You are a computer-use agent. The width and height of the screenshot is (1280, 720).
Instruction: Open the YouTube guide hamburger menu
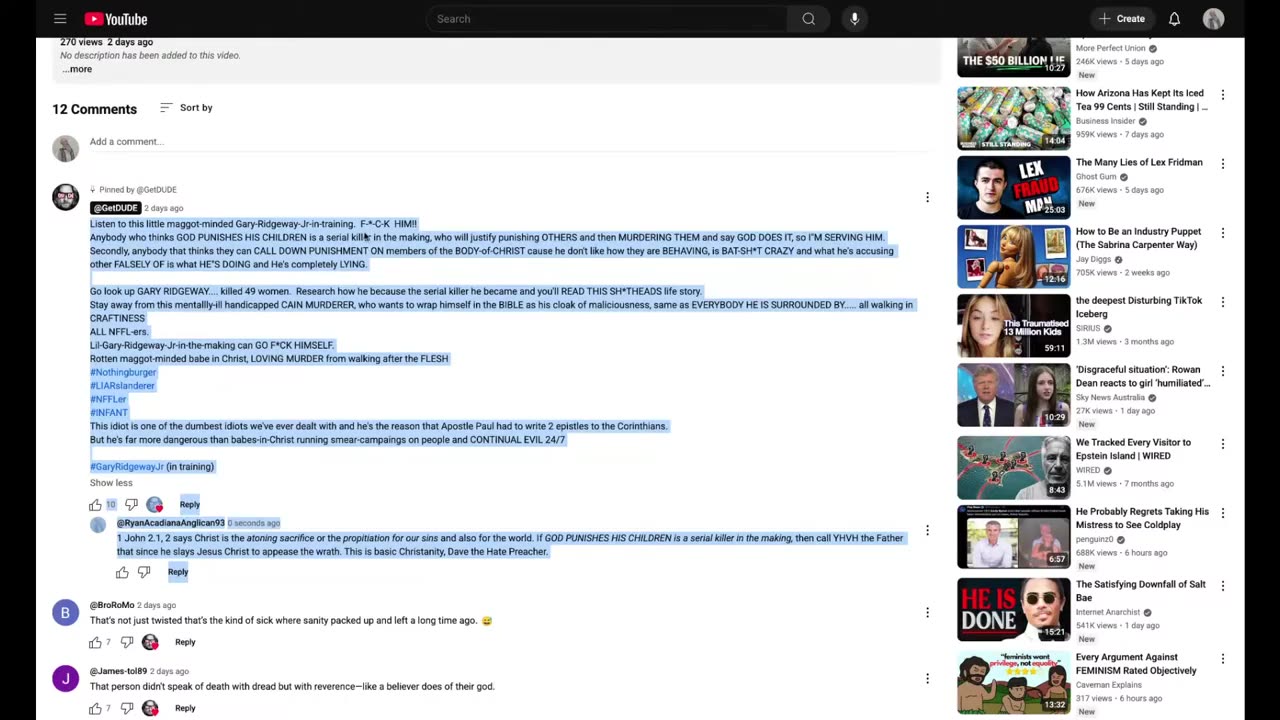(x=60, y=19)
